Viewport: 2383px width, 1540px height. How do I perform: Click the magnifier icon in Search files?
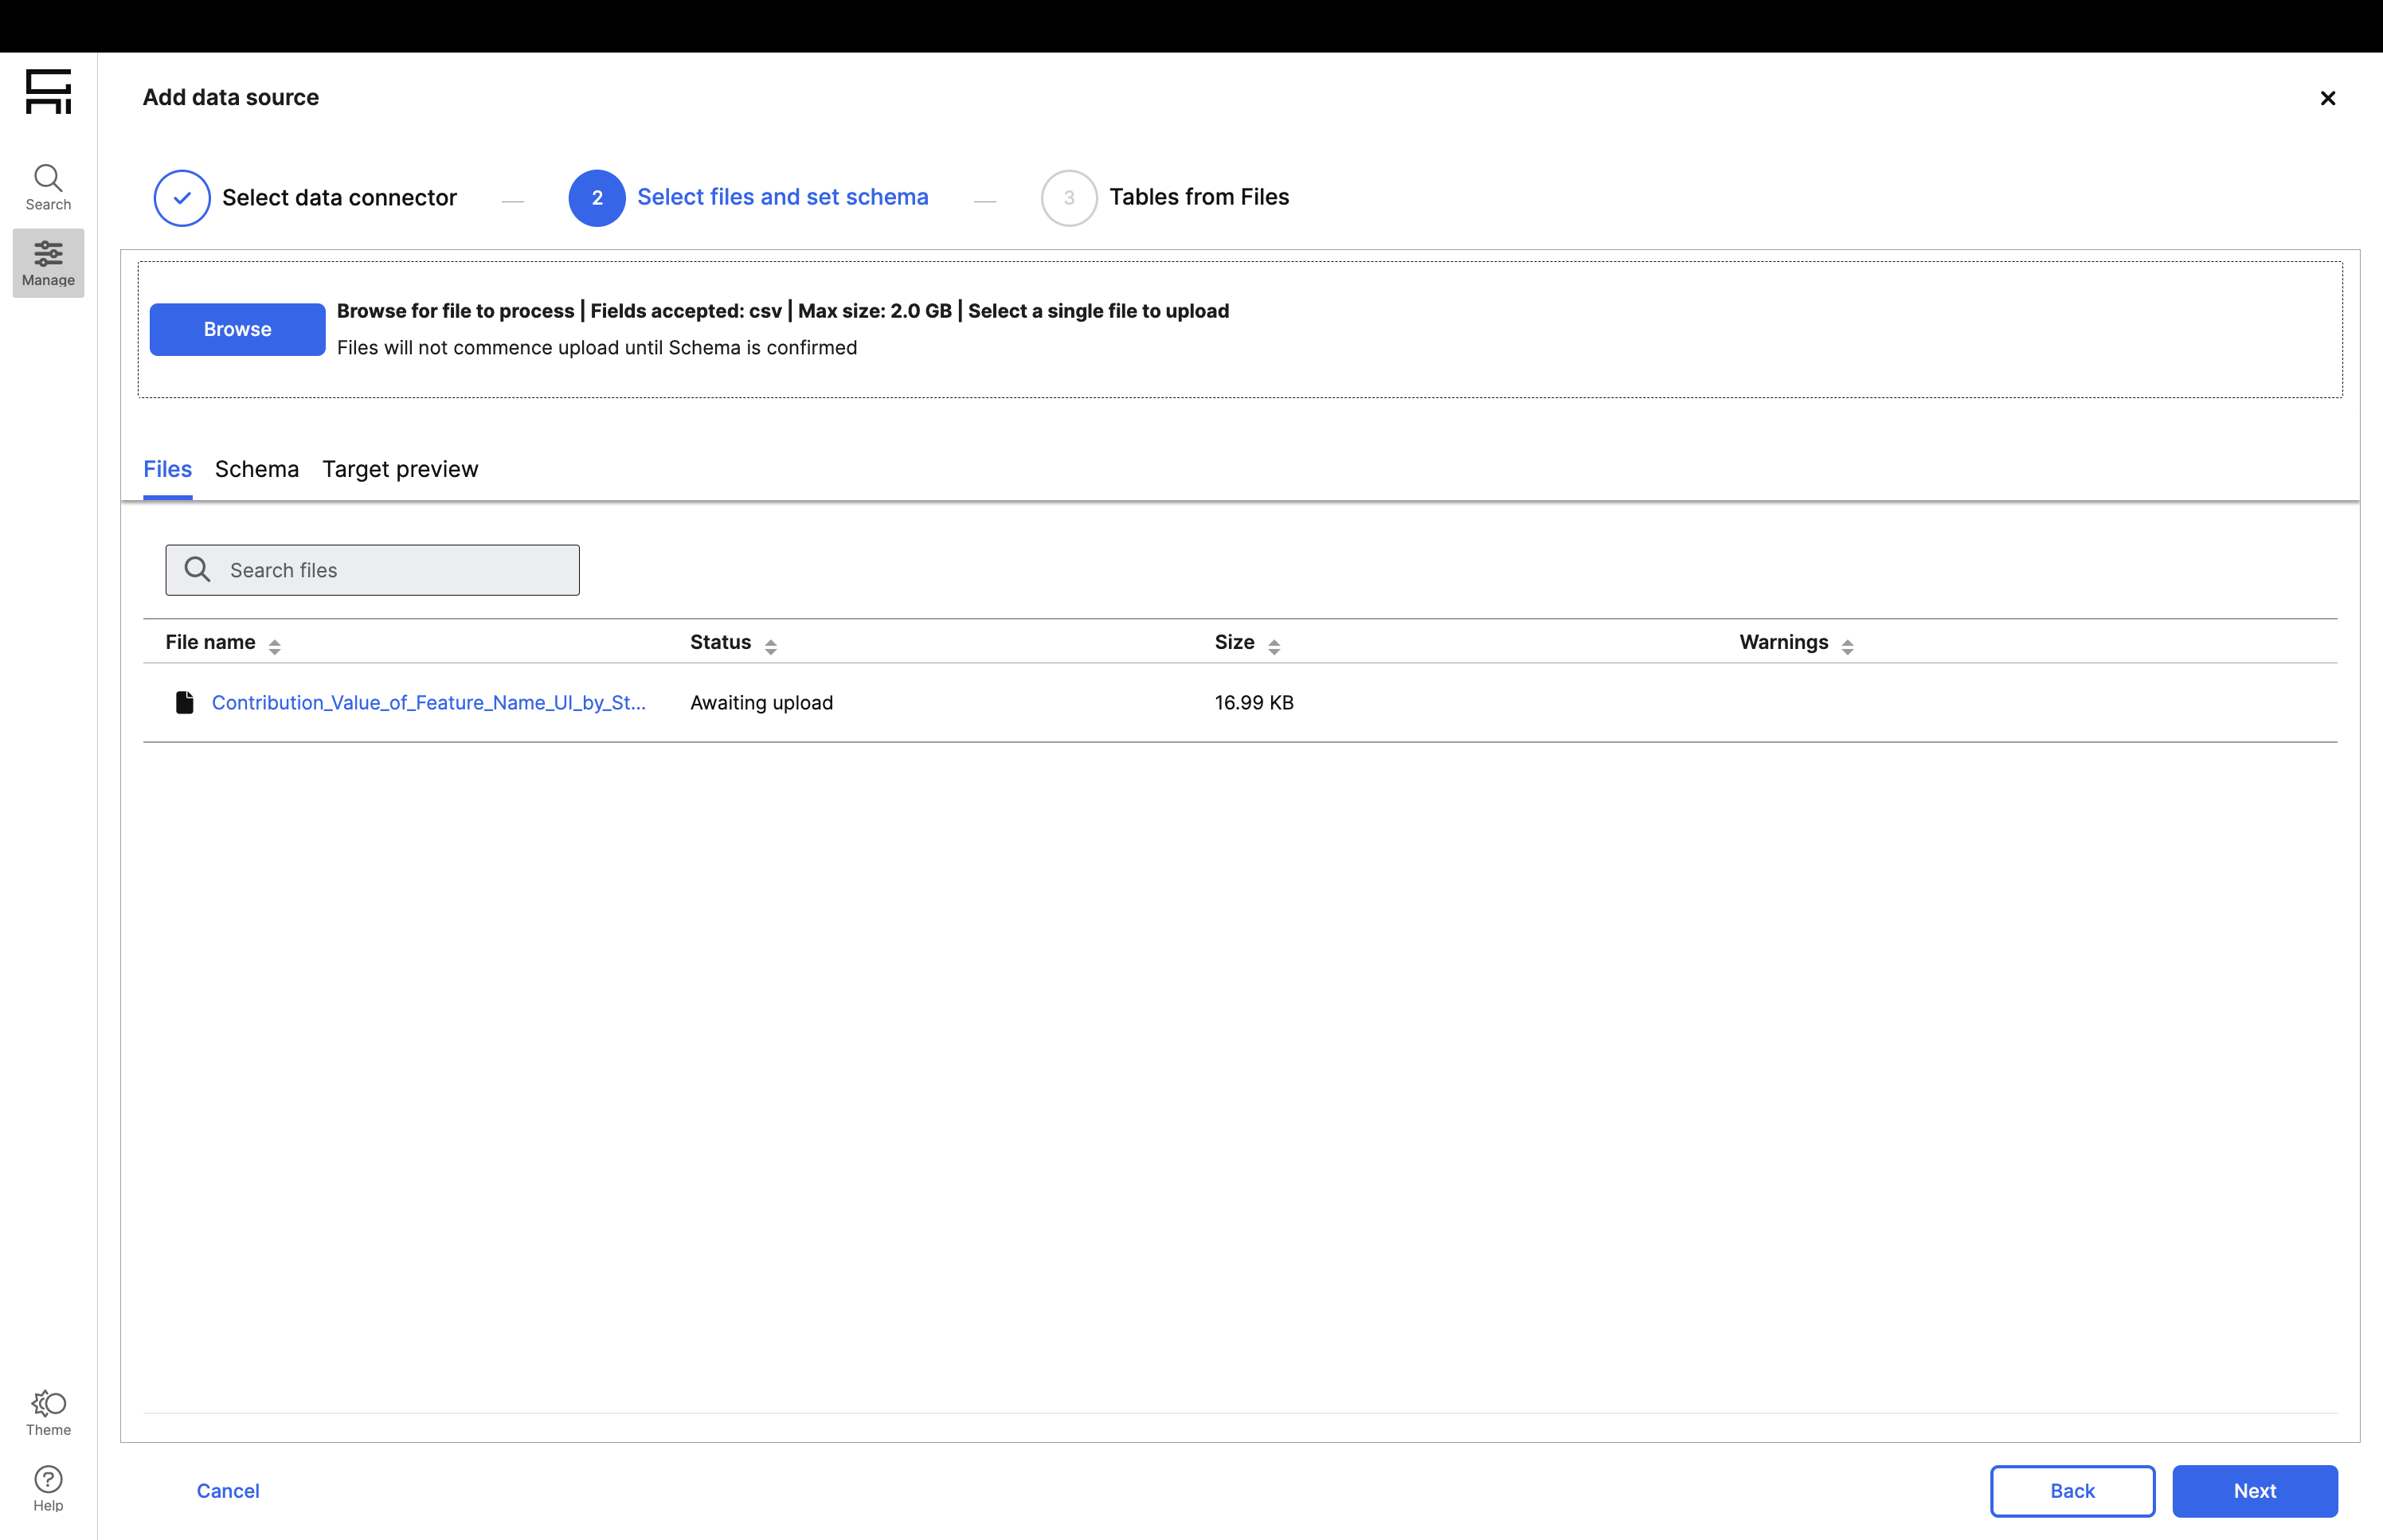[x=198, y=570]
